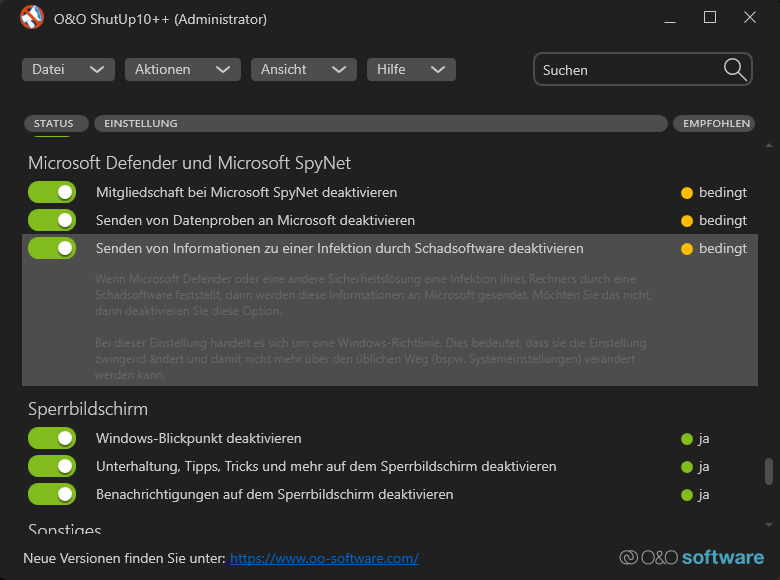
Task: Toggle Benachrichtigungen auf dem Sperrbildschirm switch
Action: [52, 494]
